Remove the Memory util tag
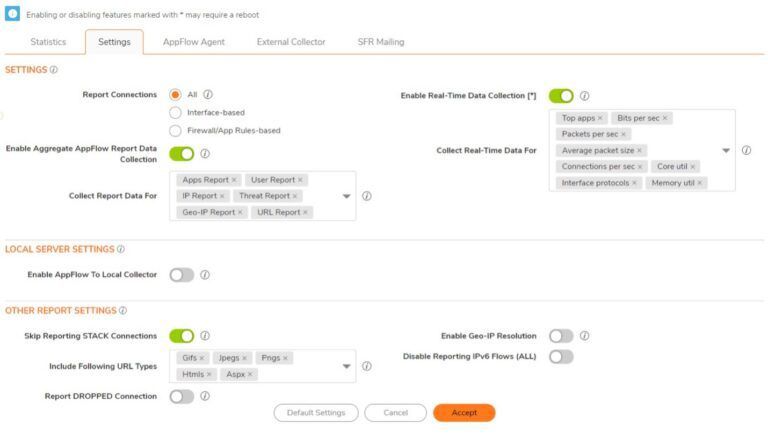 699,183
